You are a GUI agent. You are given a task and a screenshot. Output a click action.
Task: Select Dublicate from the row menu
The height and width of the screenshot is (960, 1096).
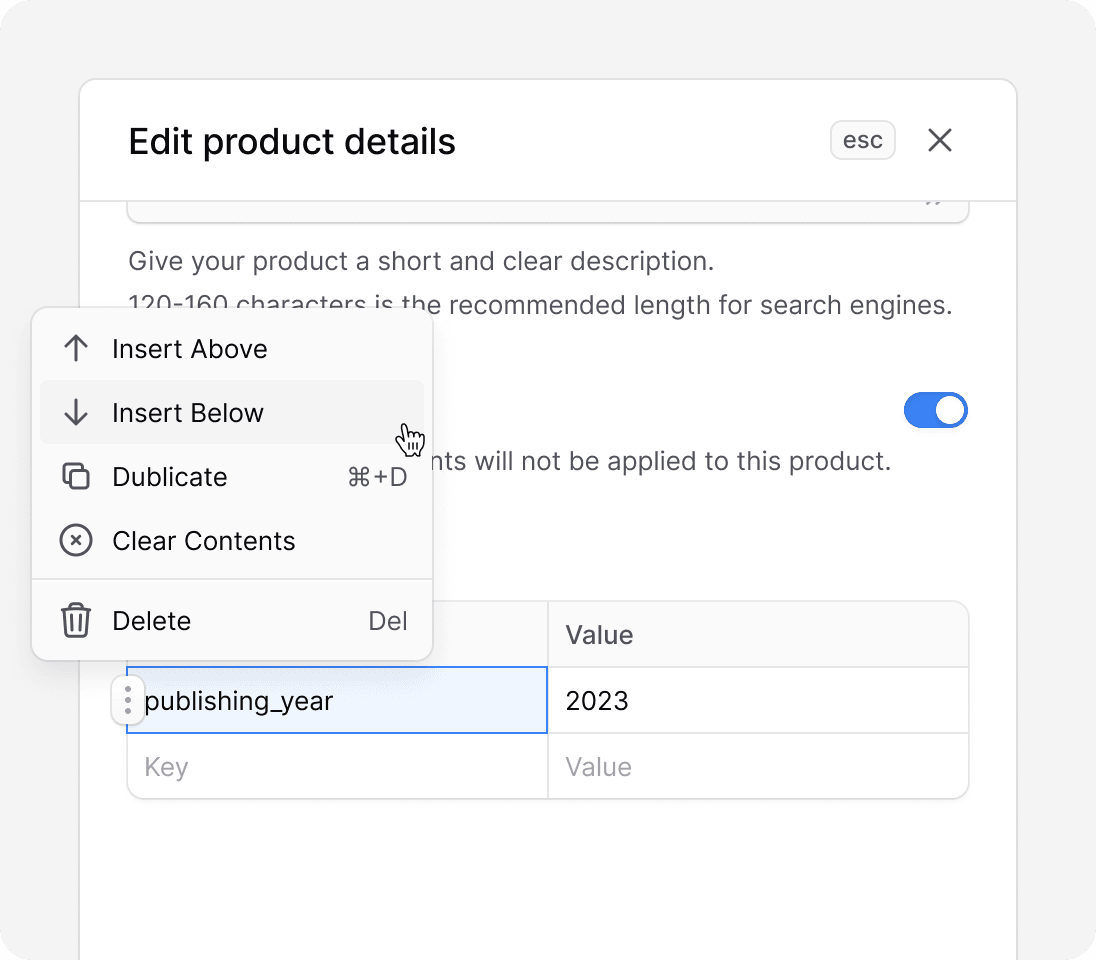click(169, 476)
